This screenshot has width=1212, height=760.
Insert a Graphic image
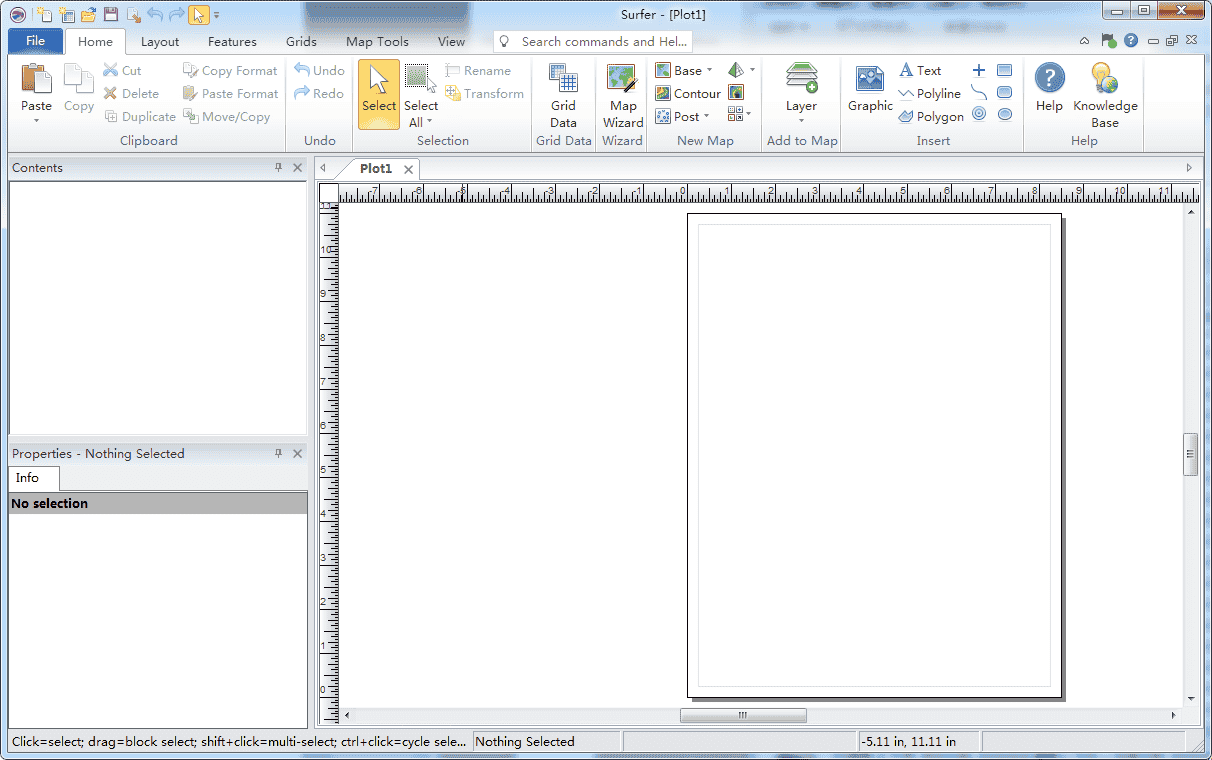tap(870, 89)
